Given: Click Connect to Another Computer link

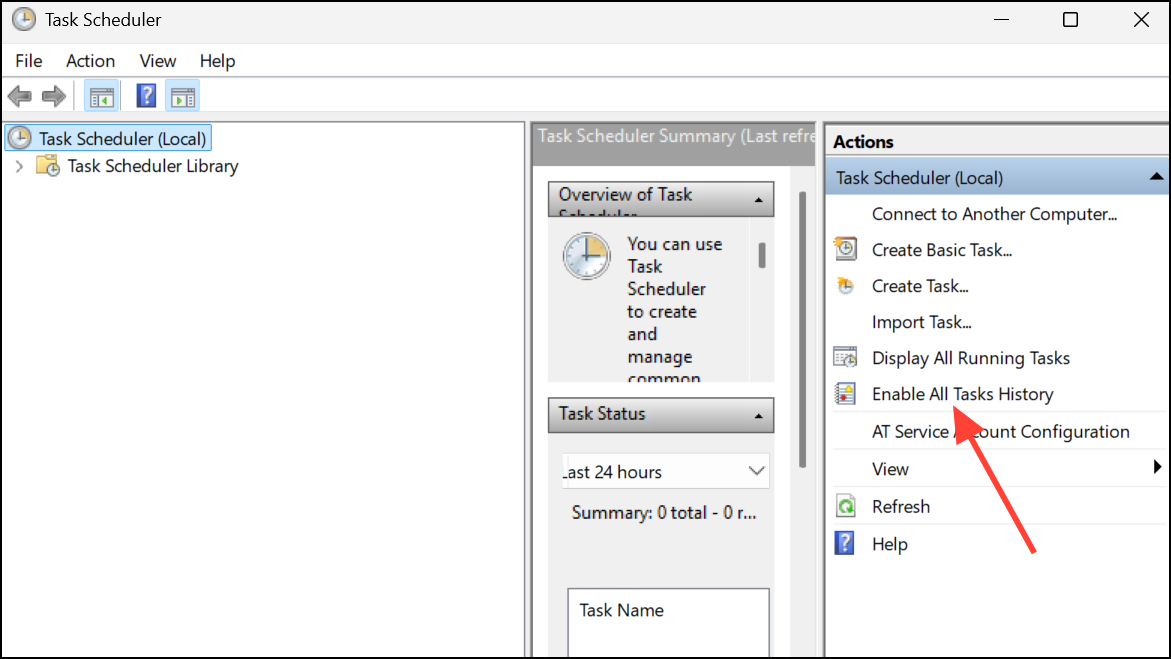Looking at the screenshot, I should (994, 214).
